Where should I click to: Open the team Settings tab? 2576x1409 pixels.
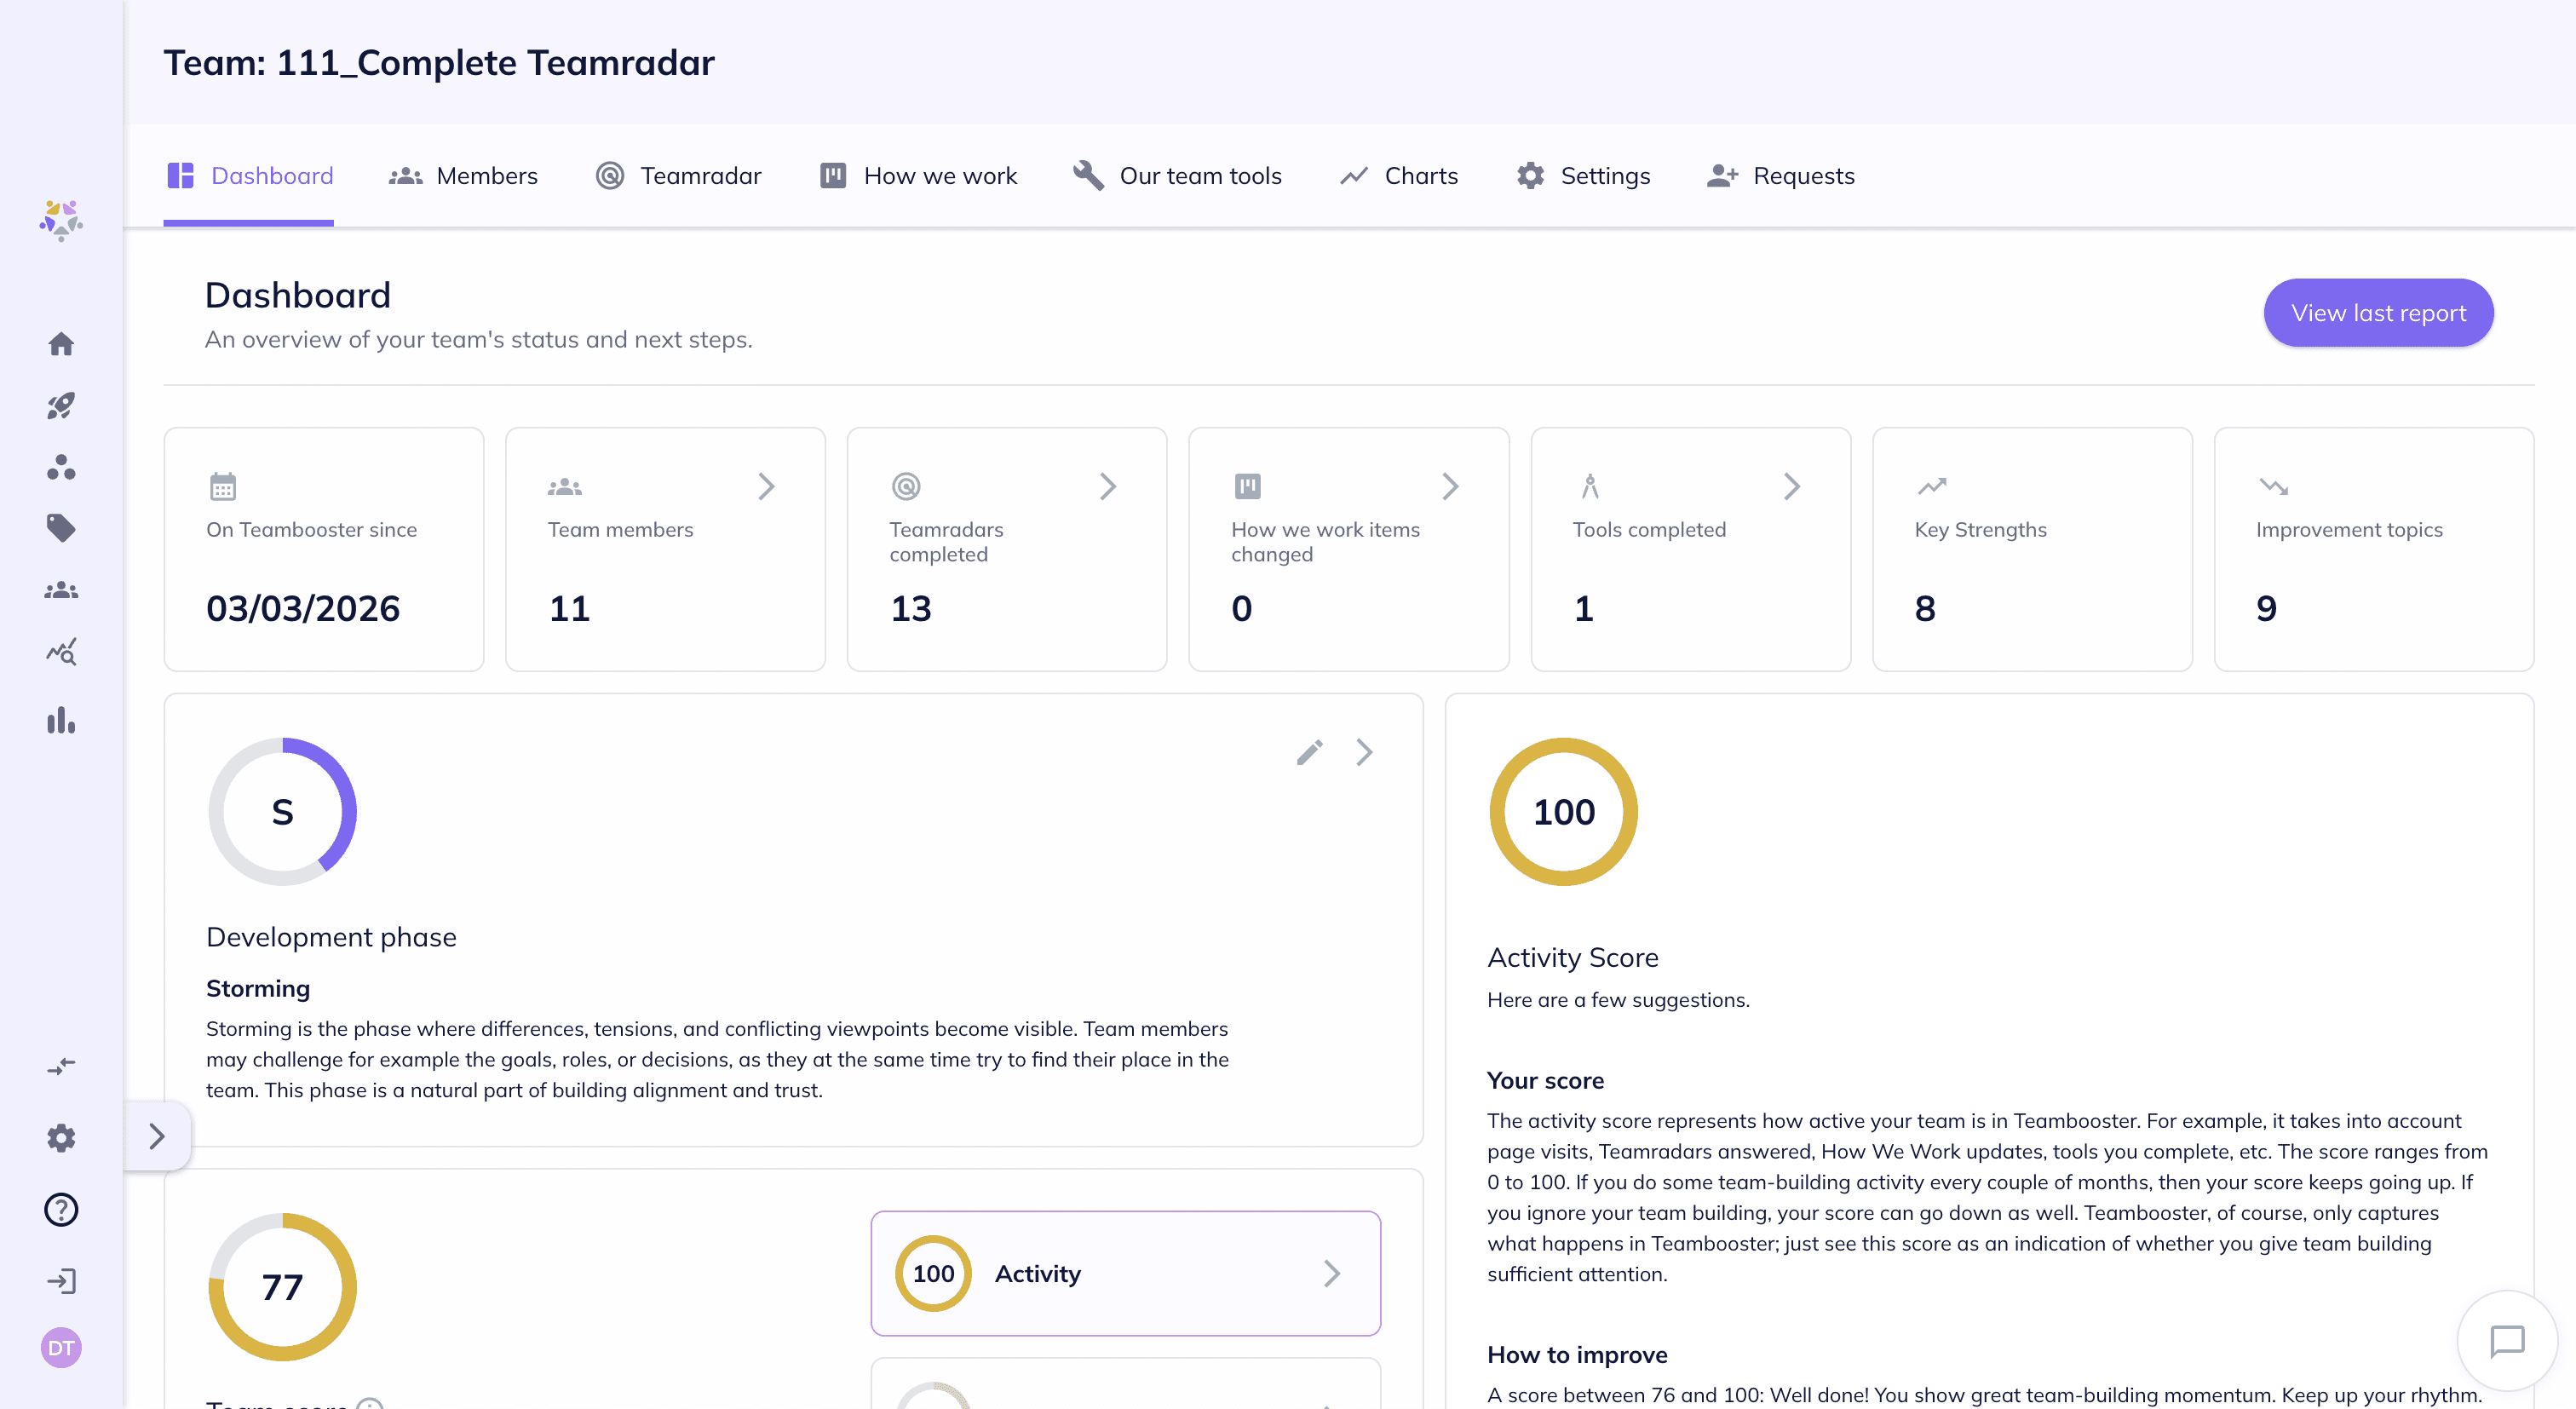tap(1582, 176)
